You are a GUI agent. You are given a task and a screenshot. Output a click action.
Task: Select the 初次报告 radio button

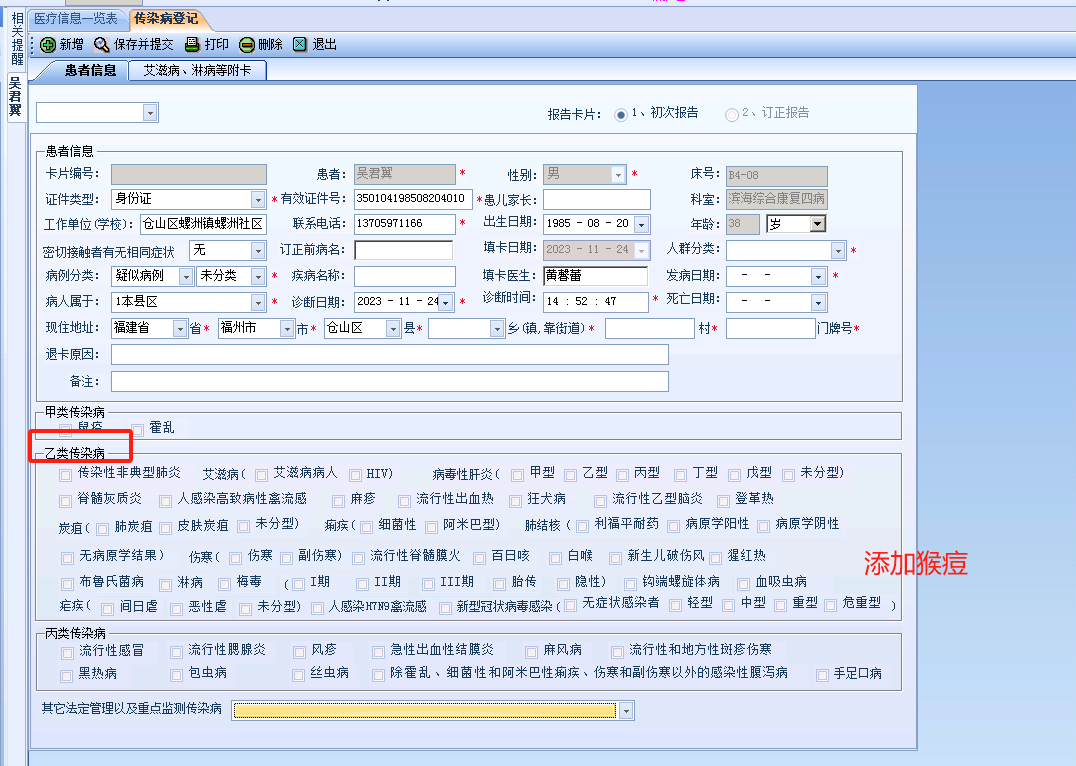tap(620, 114)
